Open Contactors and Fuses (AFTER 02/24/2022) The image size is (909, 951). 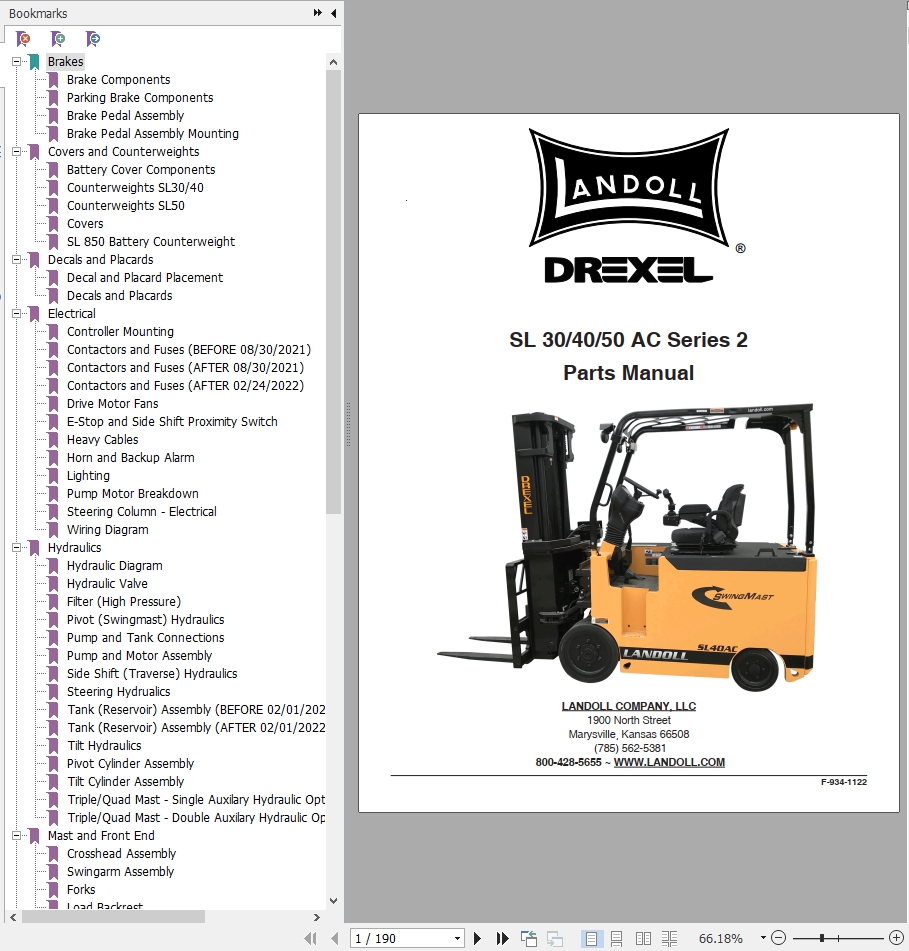tap(185, 386)
